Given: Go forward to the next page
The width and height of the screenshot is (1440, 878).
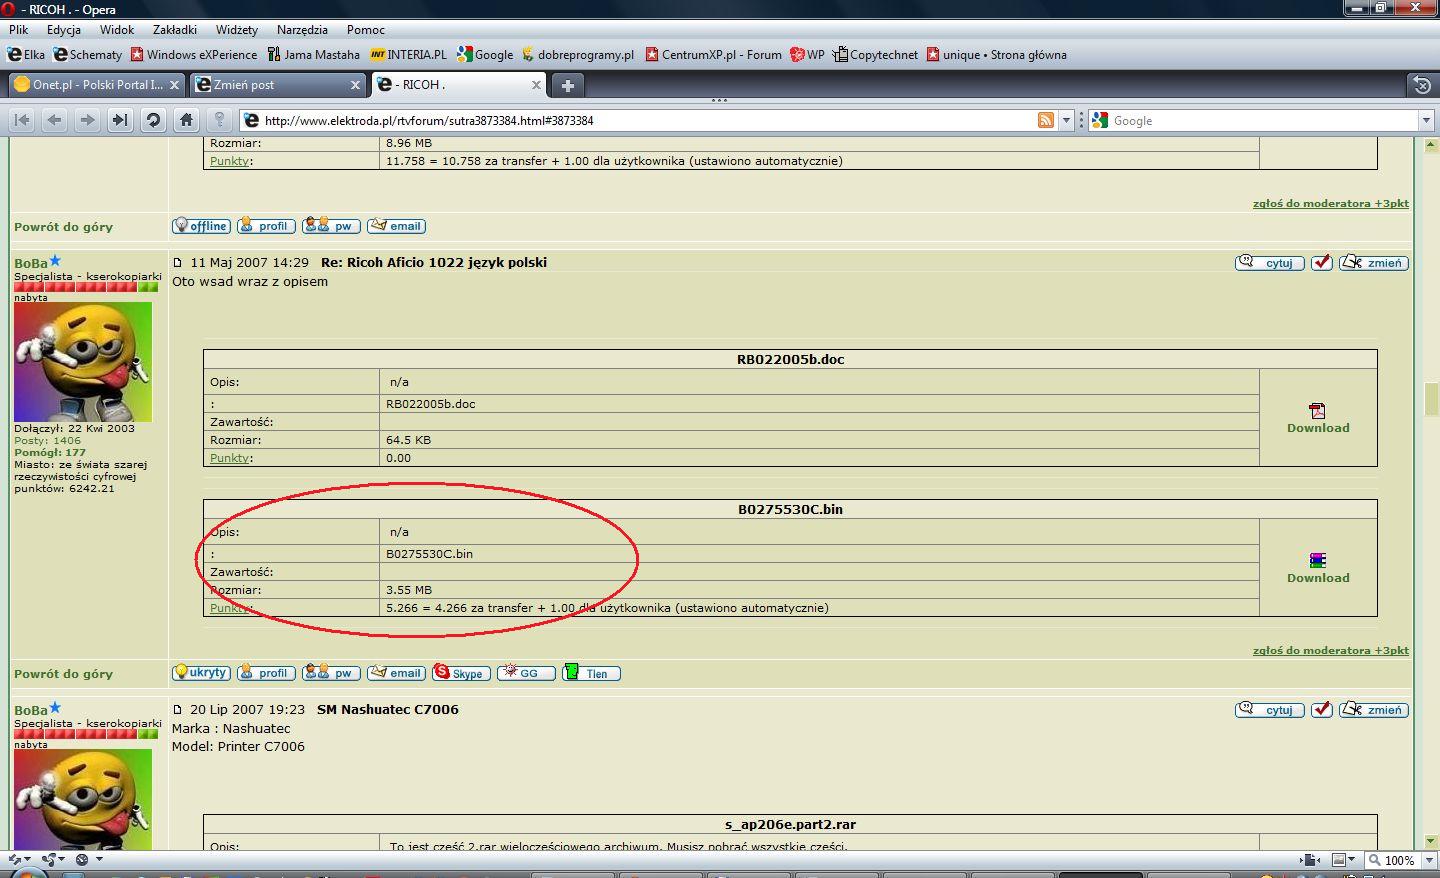Looking at the screenshot, I should (x=88, y=120).
